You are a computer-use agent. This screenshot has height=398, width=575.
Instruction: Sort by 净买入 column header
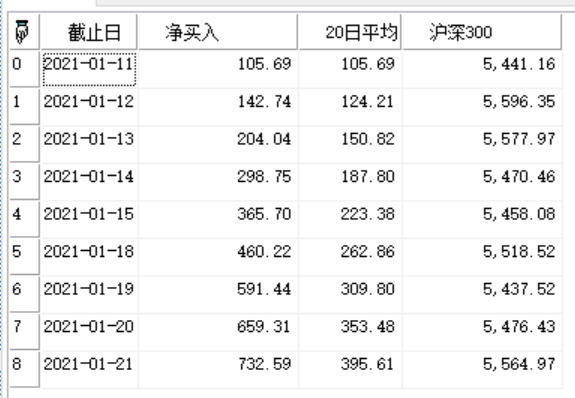click(x=218, y=32)
